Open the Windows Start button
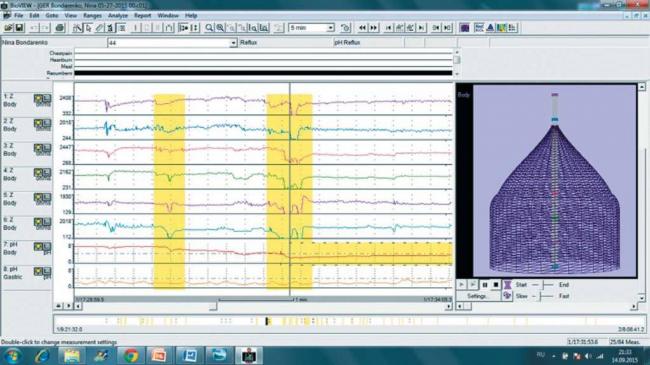Image resolution: width=650 pixels, height=365 pixels. [12, 356]
